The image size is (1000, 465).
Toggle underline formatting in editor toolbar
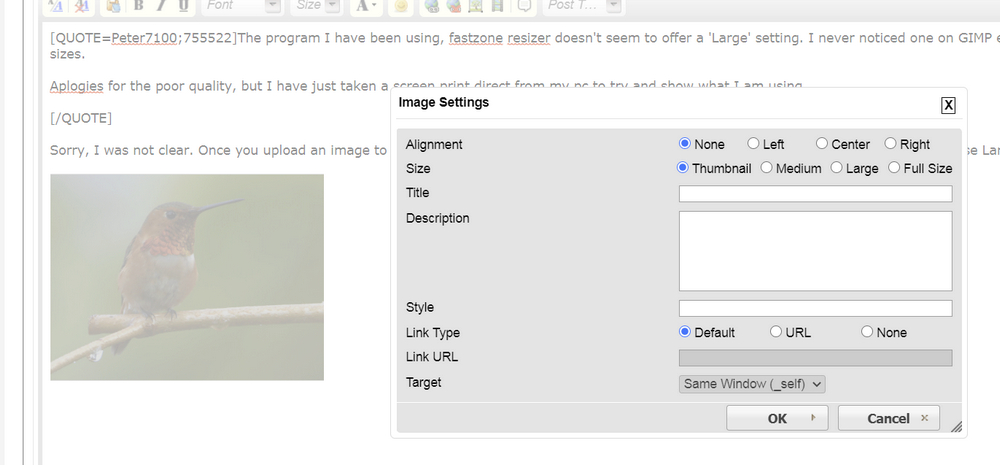(x=183, y=5)
